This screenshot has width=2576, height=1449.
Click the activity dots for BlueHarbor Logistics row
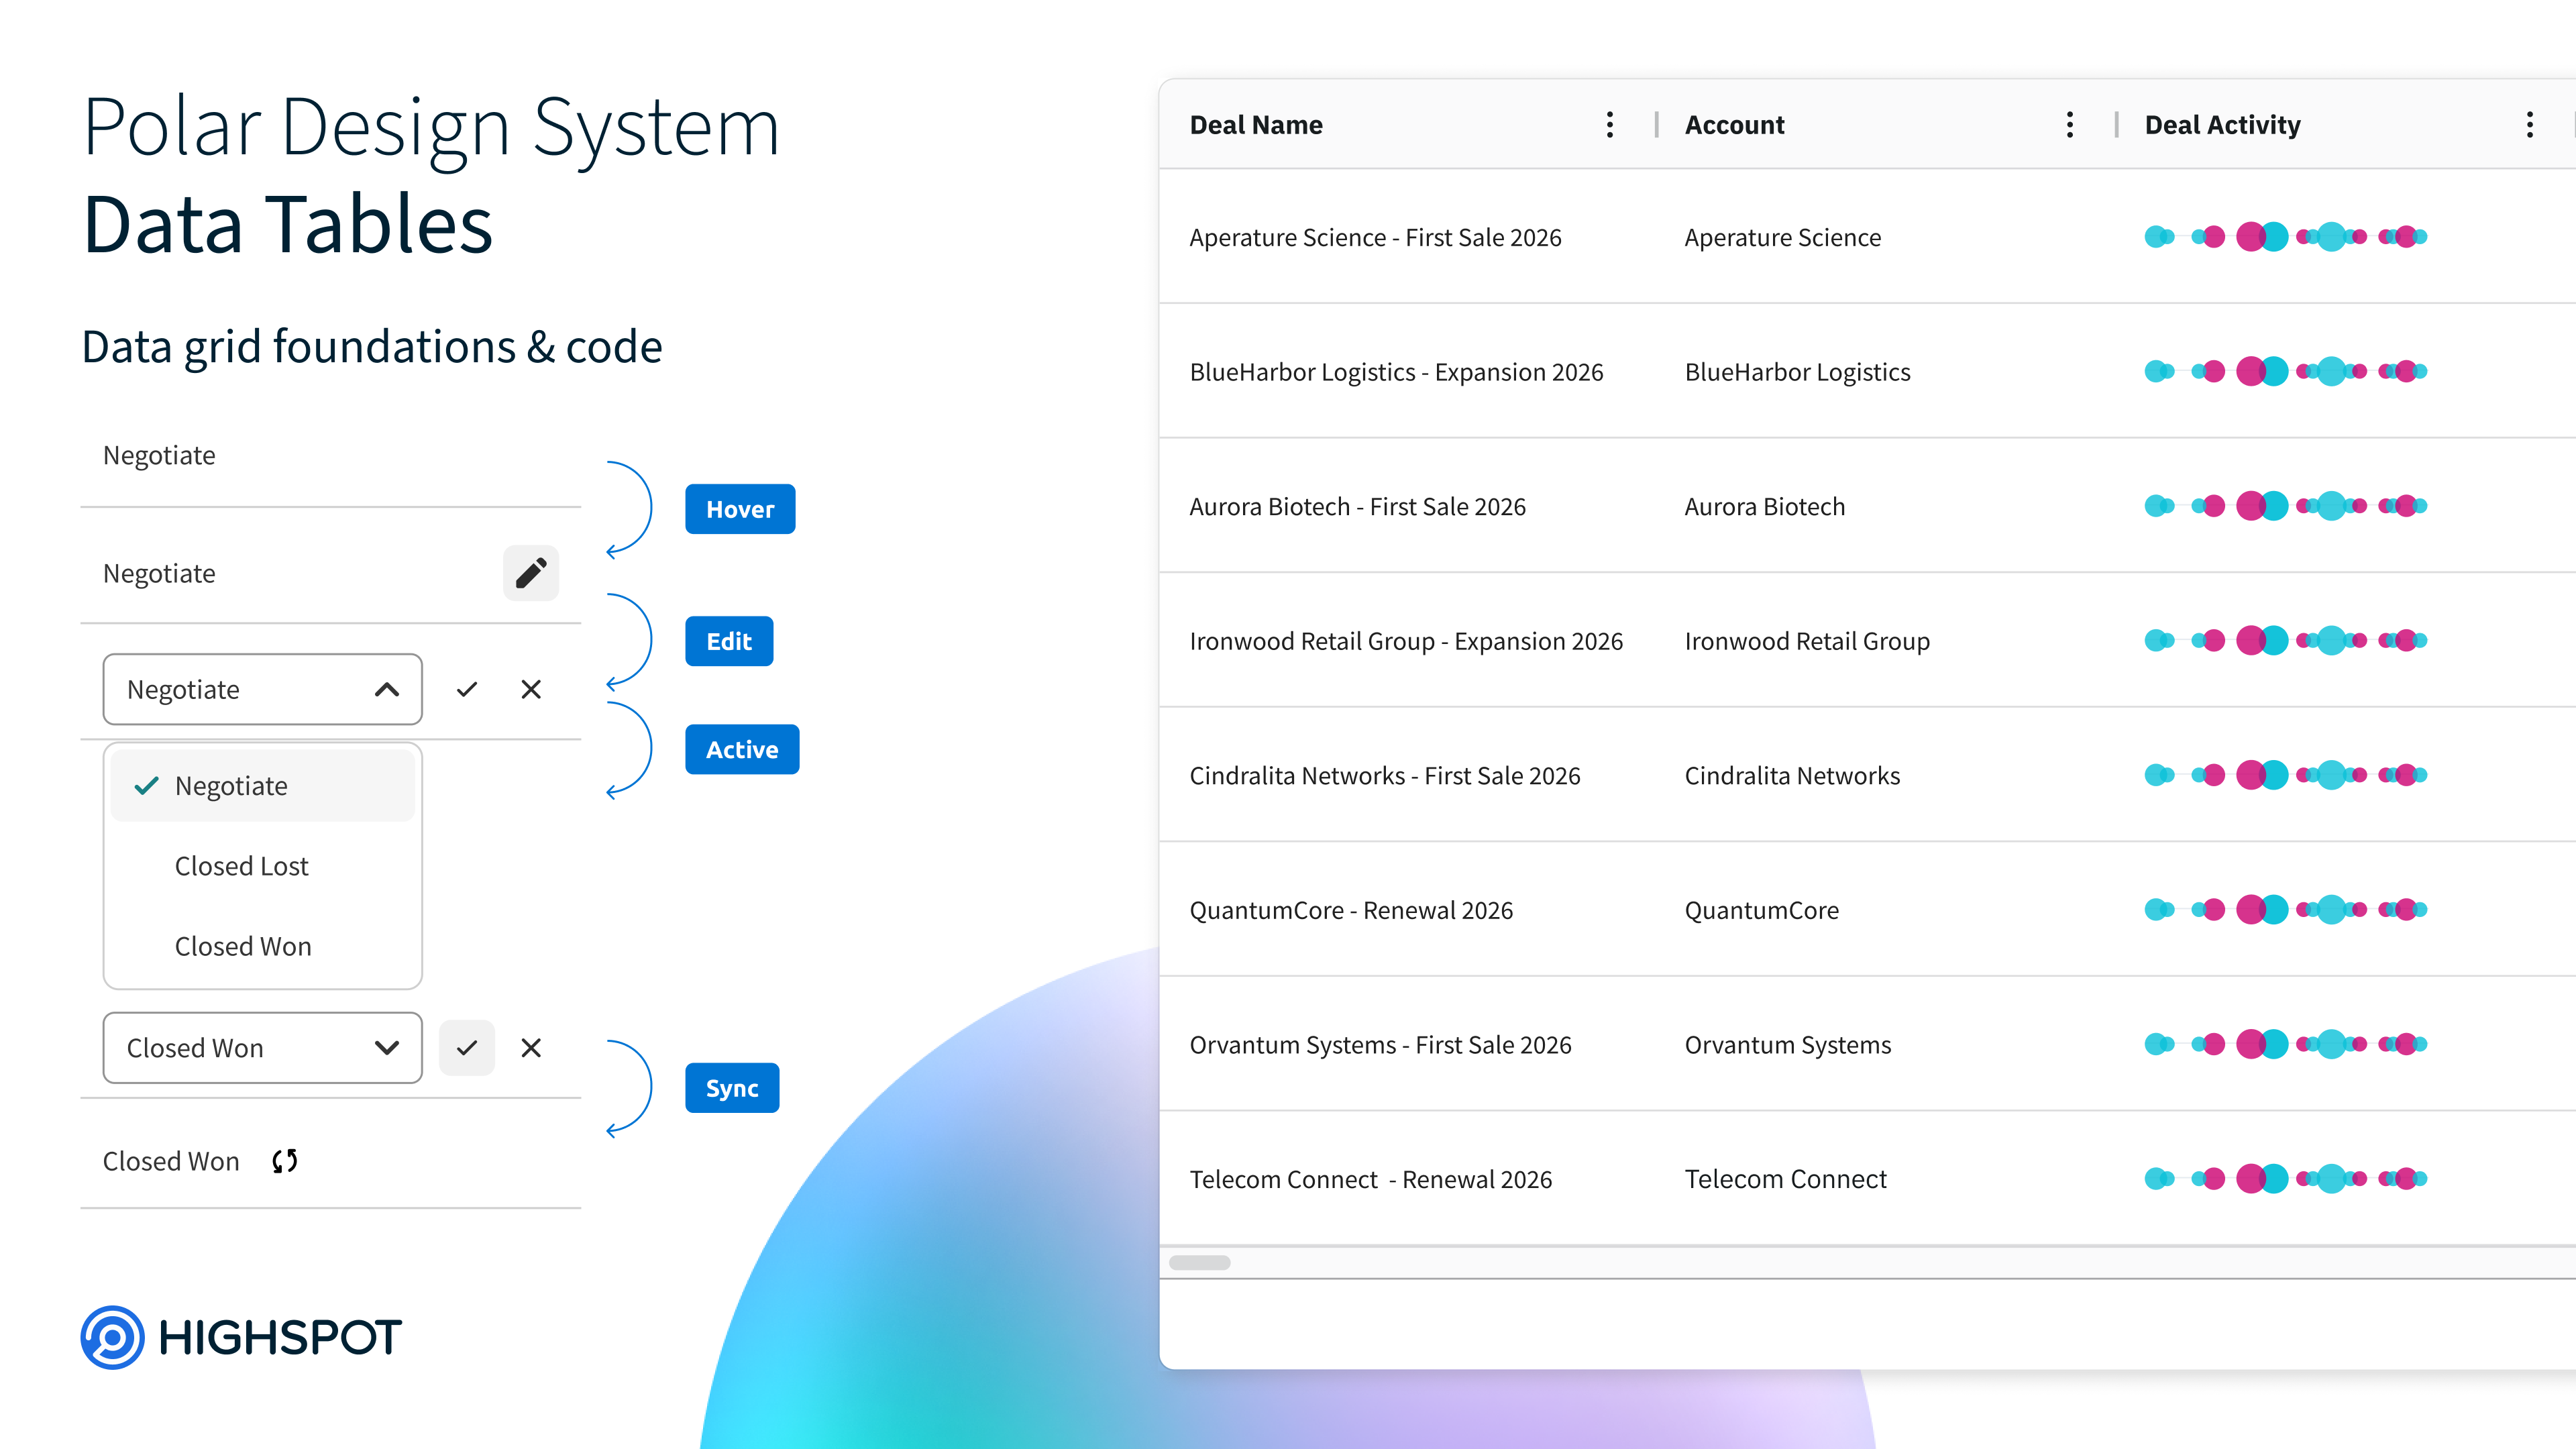[2286, 371]
